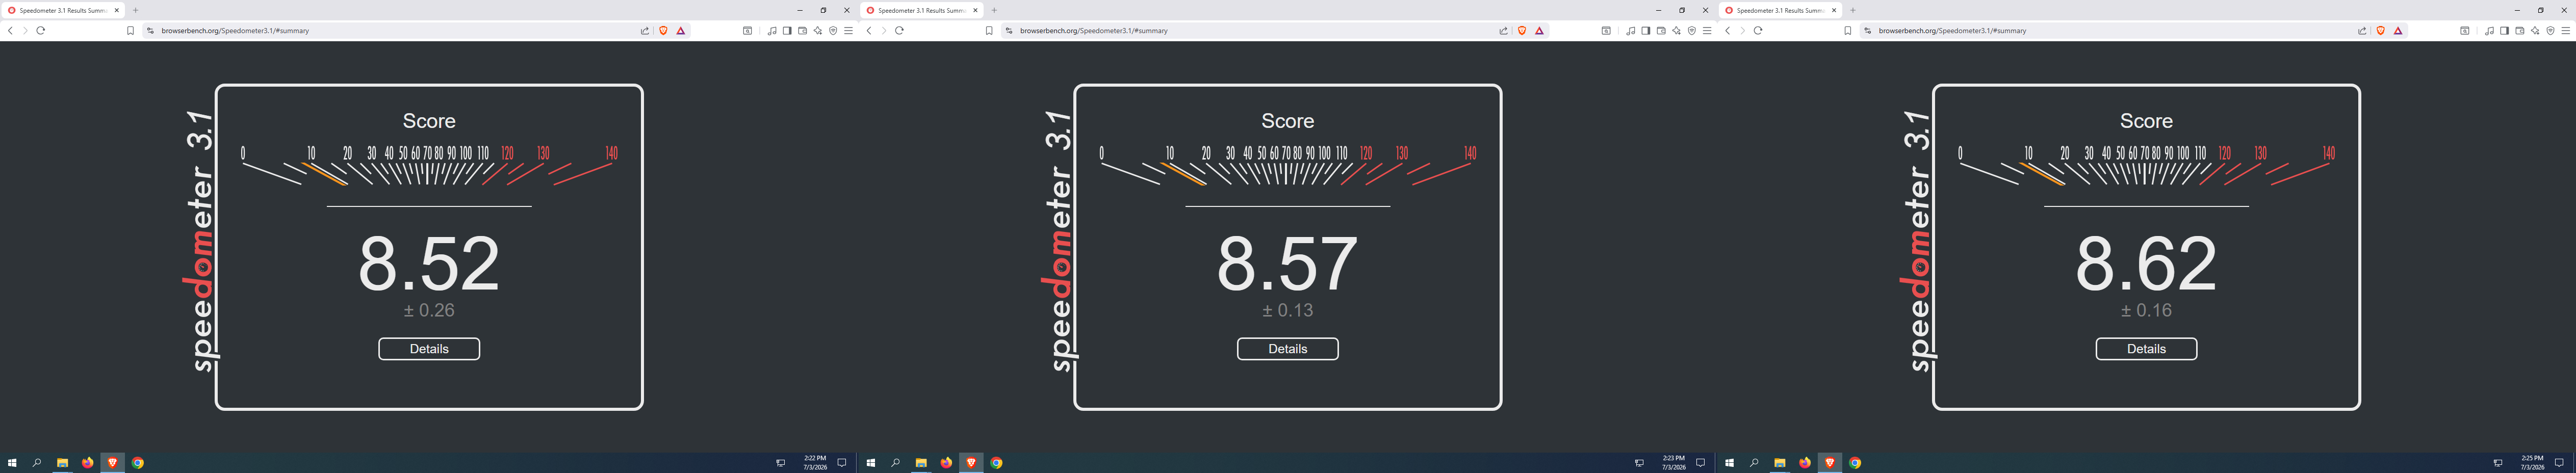Add a new tab in the 8.57 window
This screenshot has width=2576, height=473.
(x=994, y=10)
